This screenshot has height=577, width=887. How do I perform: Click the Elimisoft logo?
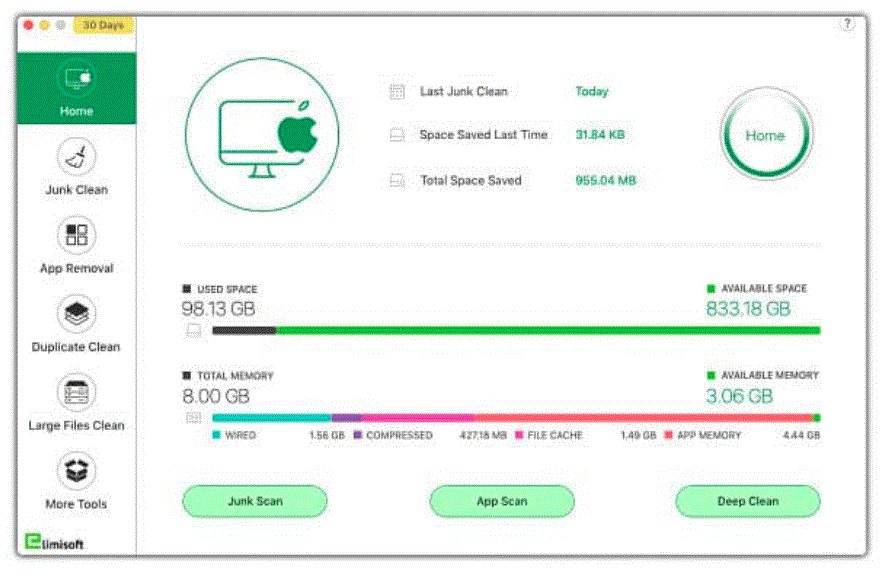click(x=54, y=541)
